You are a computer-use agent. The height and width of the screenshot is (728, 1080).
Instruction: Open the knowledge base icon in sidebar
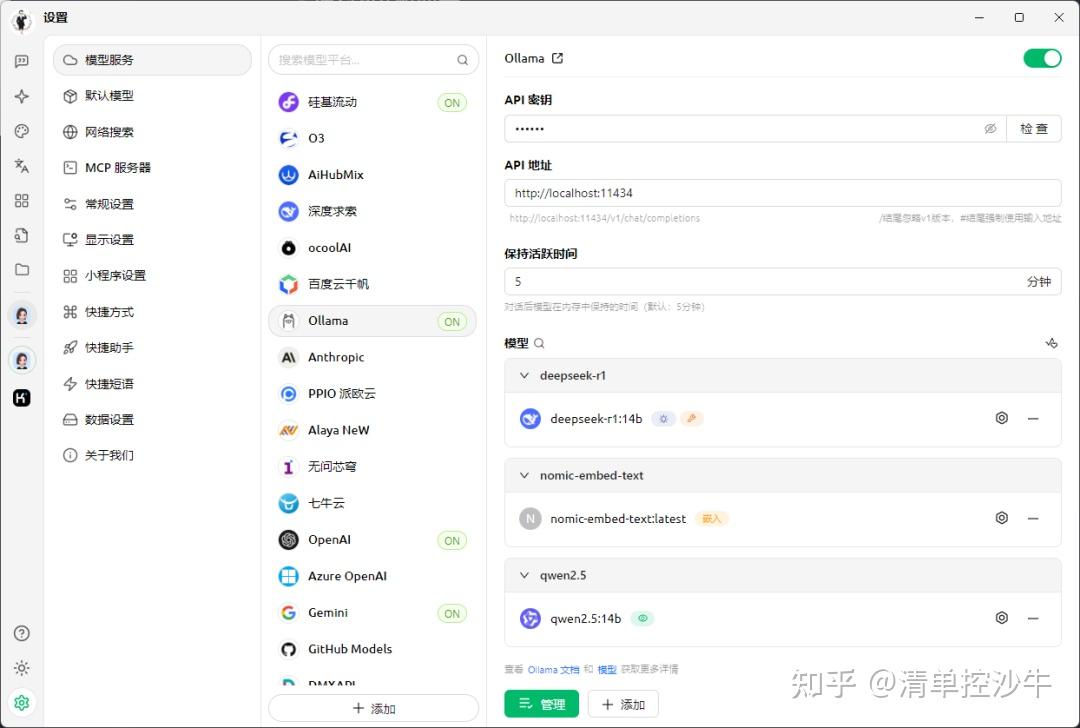(21, 235)
